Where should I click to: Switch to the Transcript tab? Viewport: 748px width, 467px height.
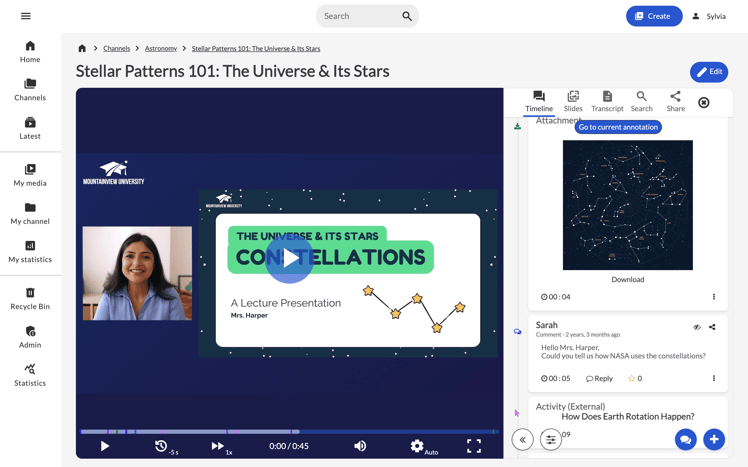click(607, 101)
